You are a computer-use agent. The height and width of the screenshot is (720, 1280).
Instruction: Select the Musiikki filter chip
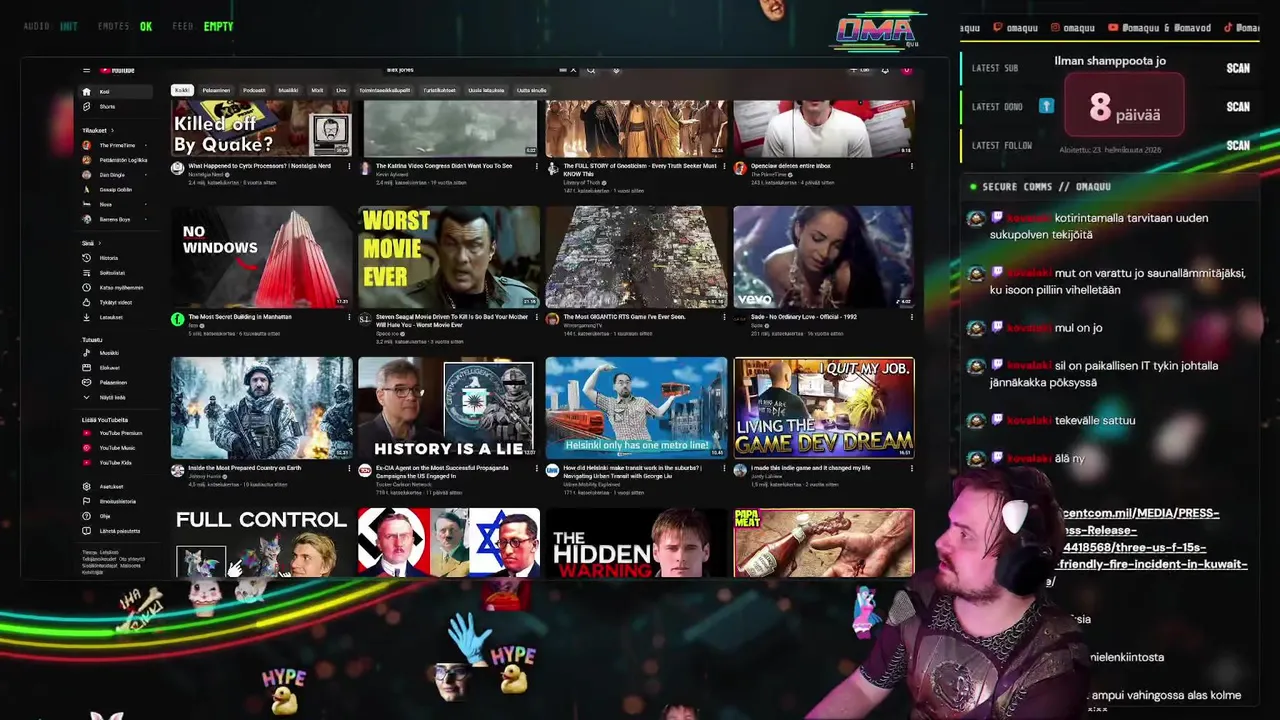288,90
